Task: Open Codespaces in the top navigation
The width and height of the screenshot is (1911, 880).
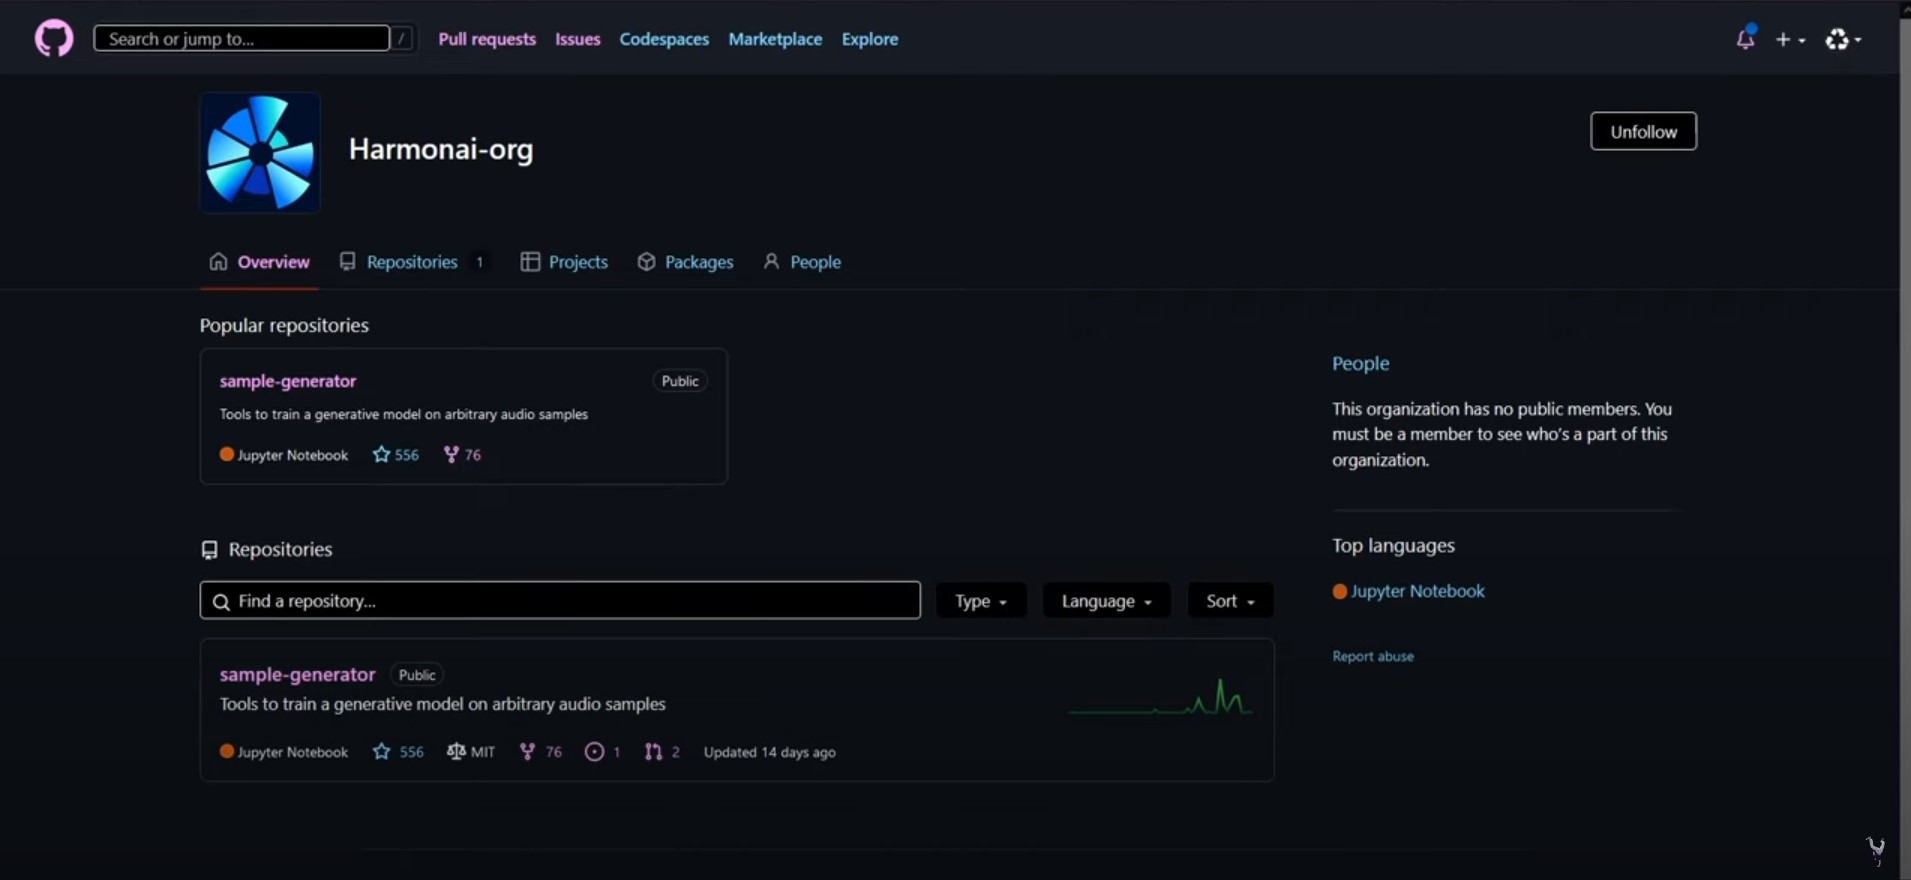Action: 664,39
